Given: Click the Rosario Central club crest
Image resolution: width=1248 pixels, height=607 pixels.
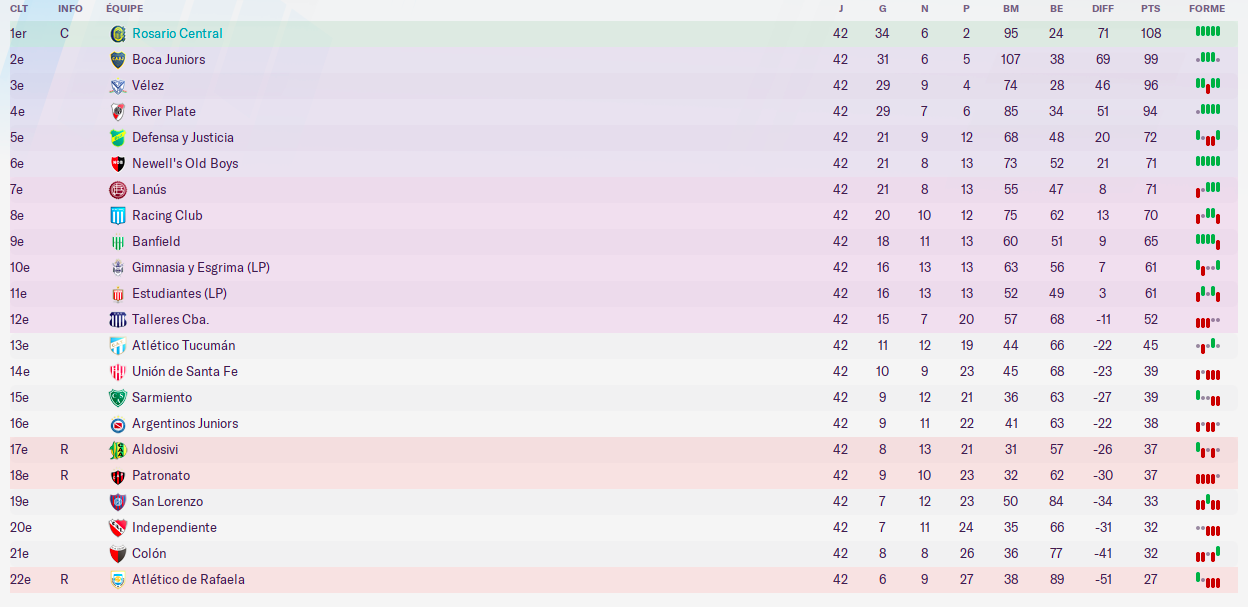Looking at the screenshot, I should click(x=118, y=34).
